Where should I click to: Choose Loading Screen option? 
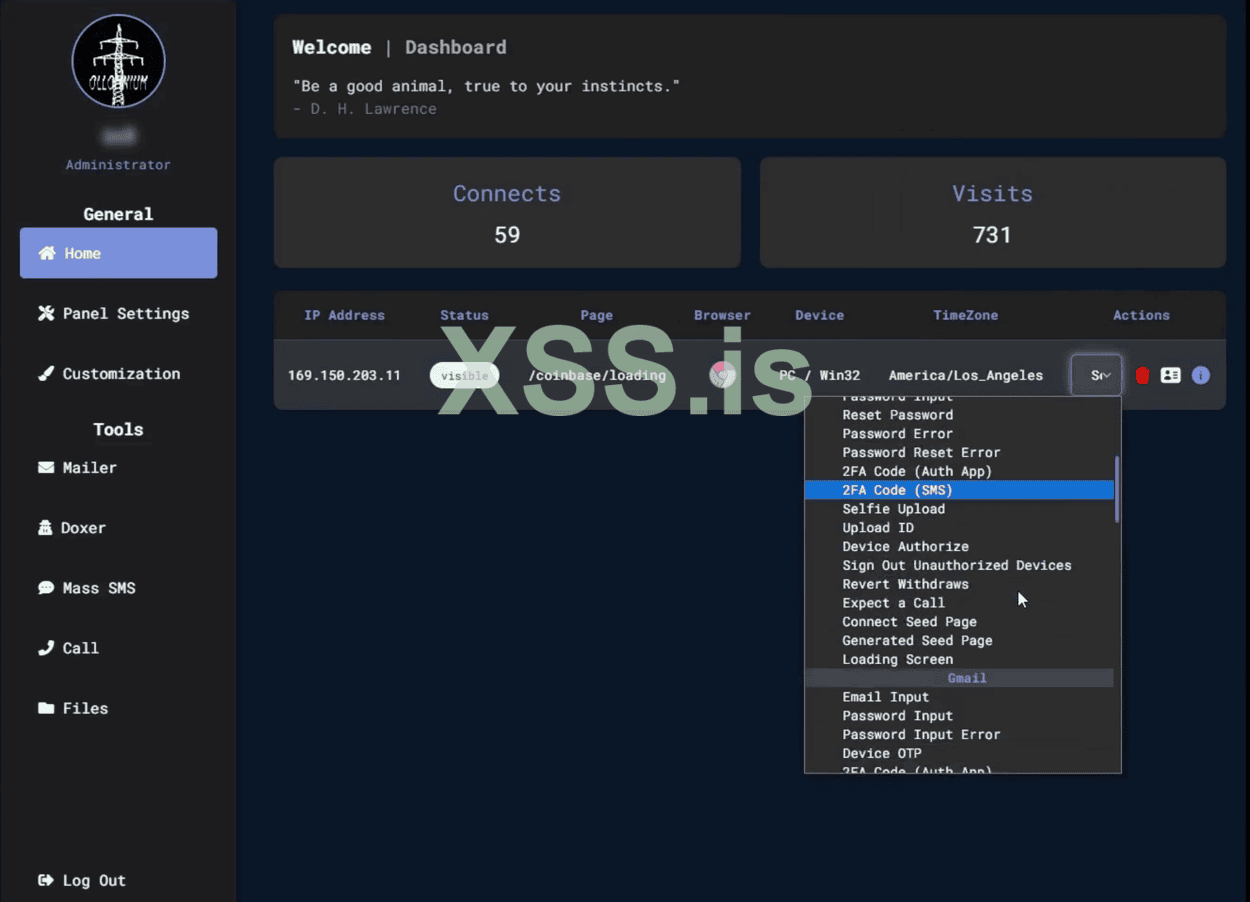(x=897, y=659)
